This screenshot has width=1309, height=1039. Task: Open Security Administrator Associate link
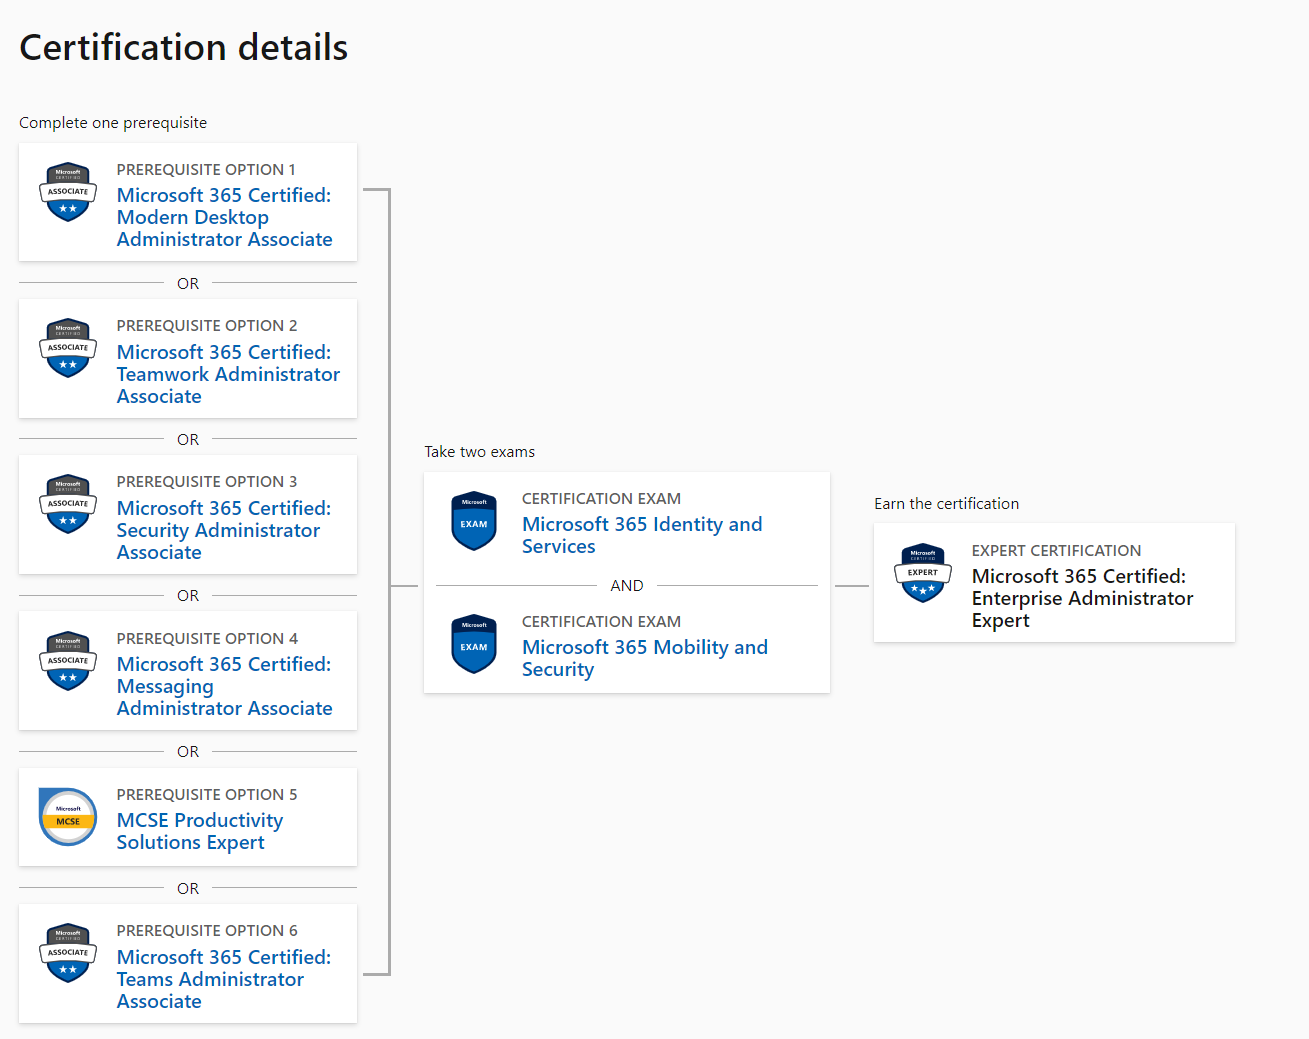click(x=224, y=530)
